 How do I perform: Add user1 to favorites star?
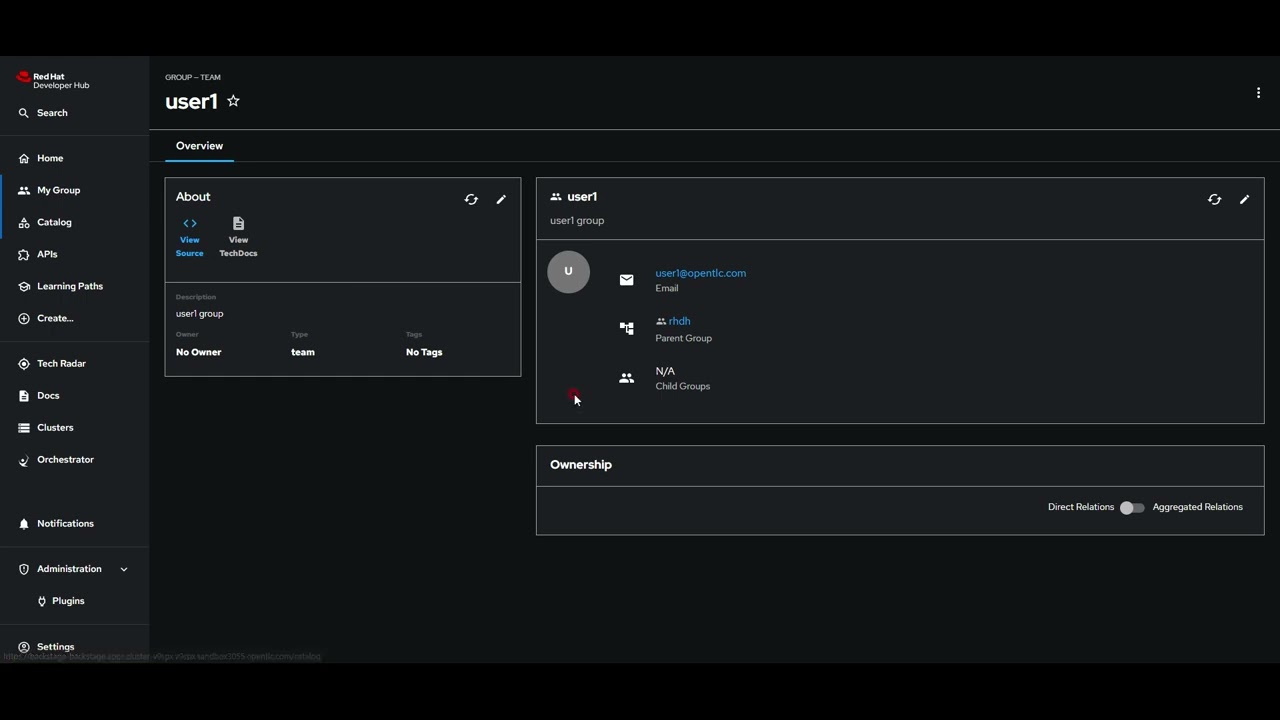(x=233, y=101)
